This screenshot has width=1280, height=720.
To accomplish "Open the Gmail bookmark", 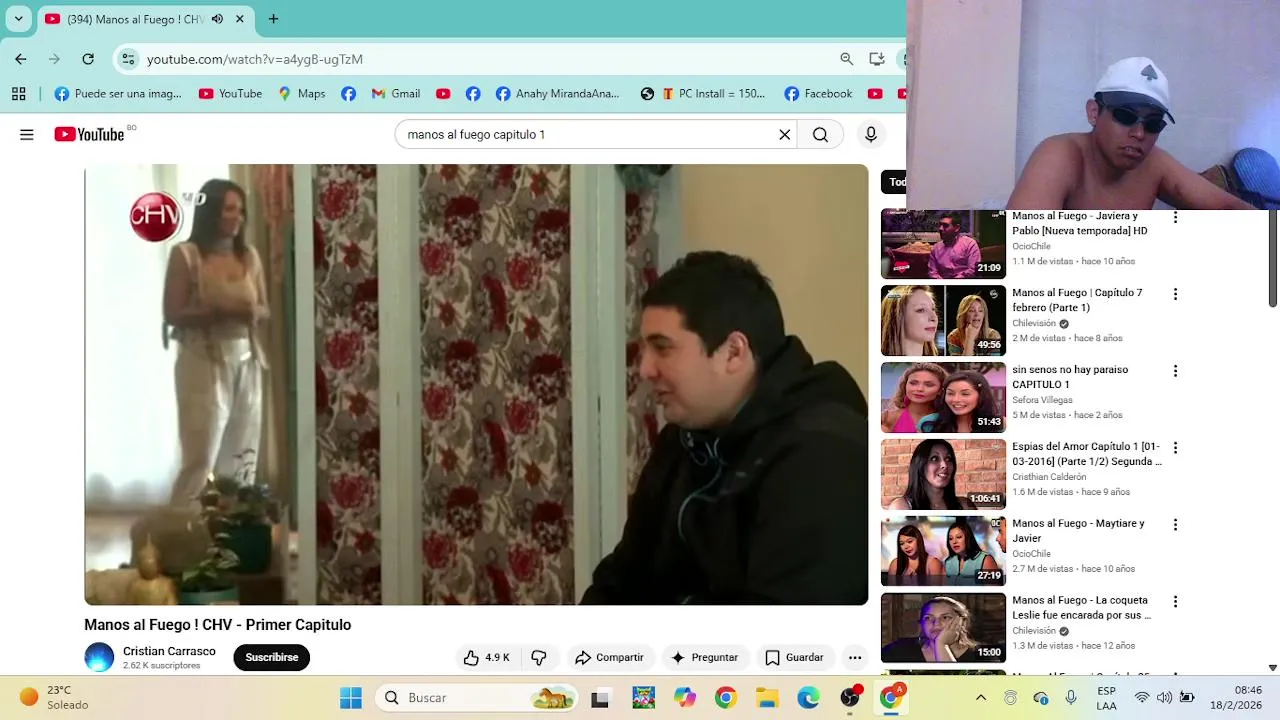I will 395,94.
